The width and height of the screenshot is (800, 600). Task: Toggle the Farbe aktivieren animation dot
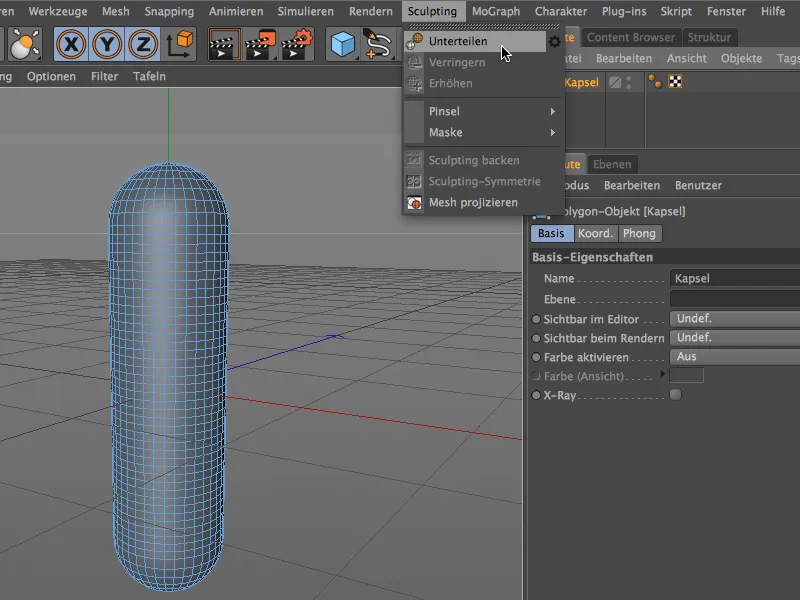point(536,357)
